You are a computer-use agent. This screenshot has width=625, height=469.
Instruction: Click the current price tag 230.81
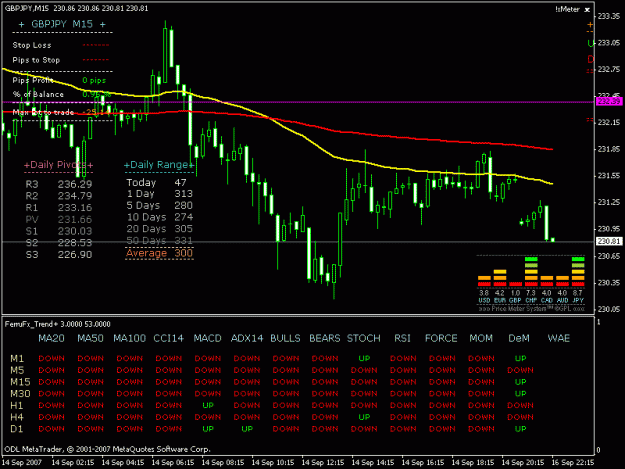click(x=608, y=241)
